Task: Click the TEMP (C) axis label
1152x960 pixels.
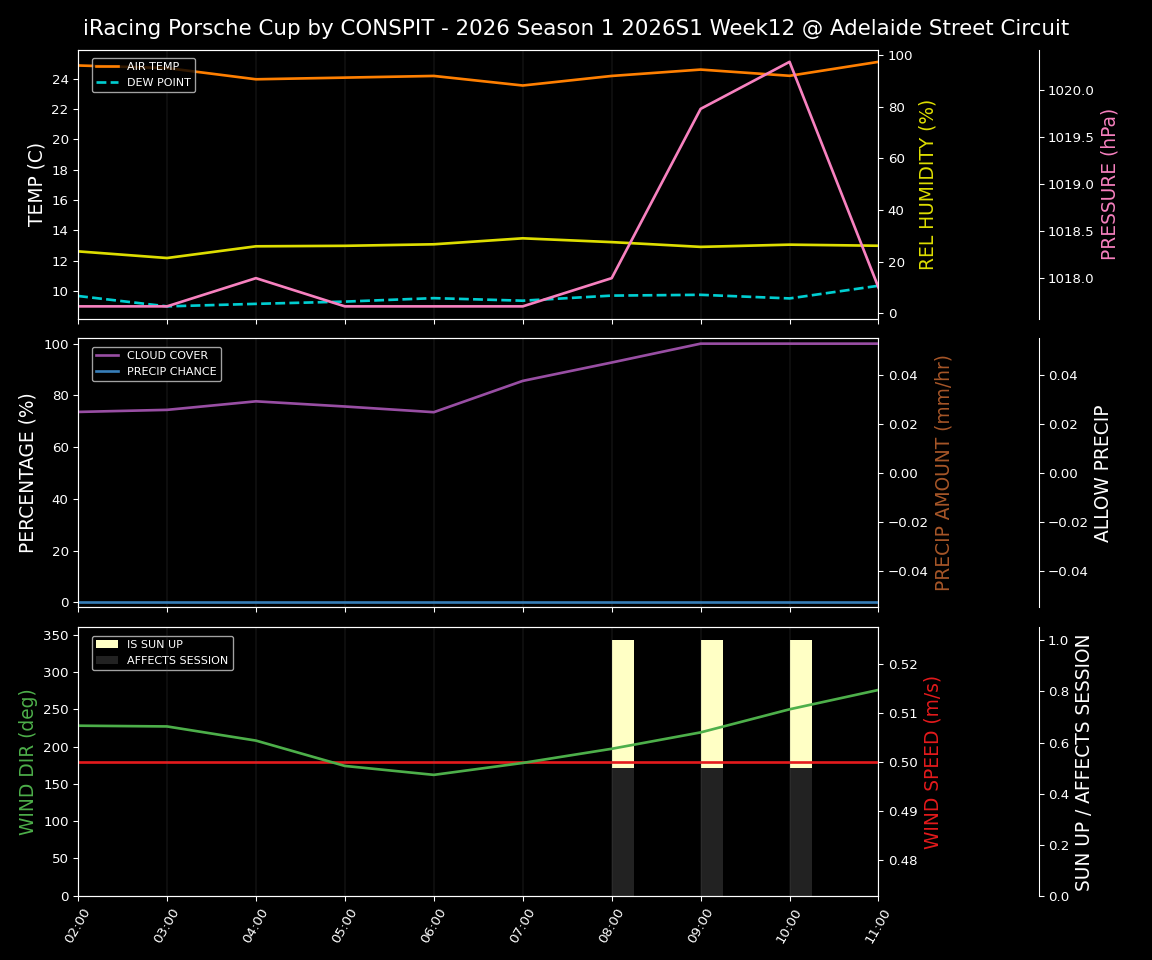Action: [35, 182]
